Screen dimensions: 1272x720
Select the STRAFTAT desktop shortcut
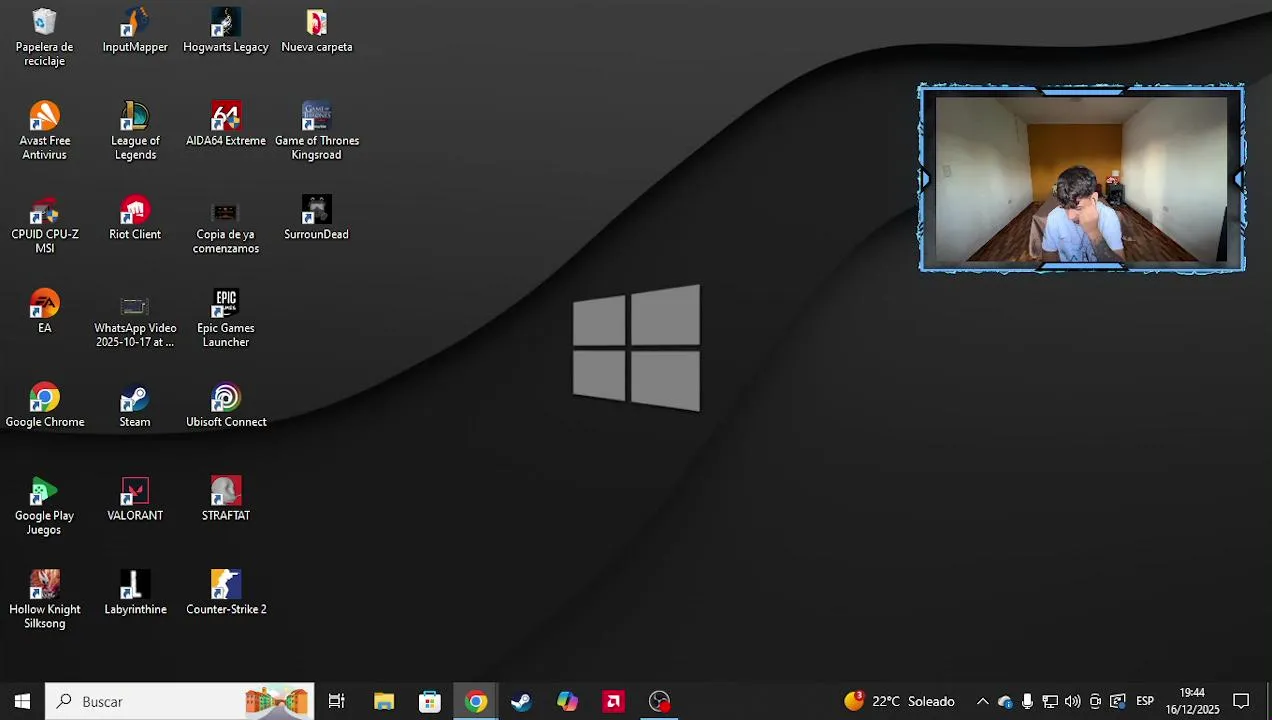click(x=226, y=499)
